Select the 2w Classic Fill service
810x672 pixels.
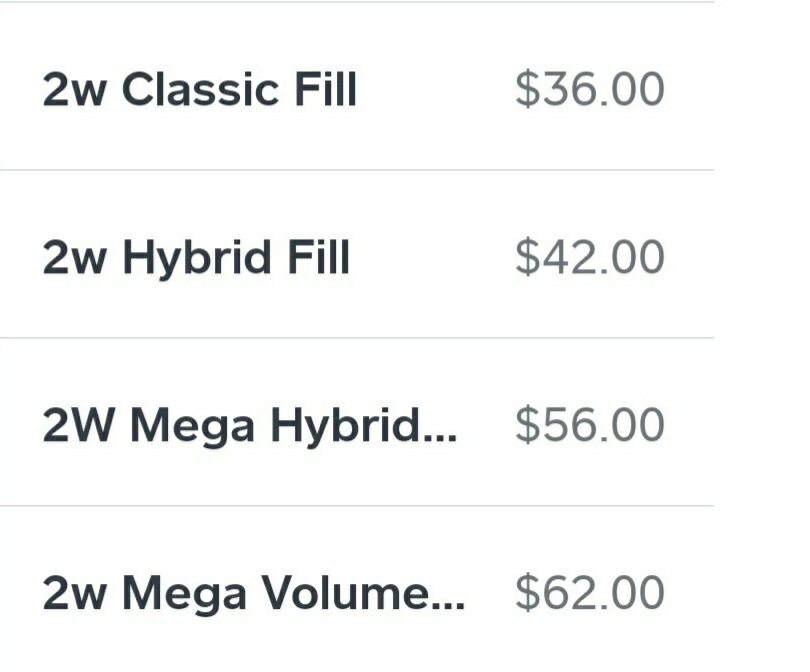[x=199, y=90]
